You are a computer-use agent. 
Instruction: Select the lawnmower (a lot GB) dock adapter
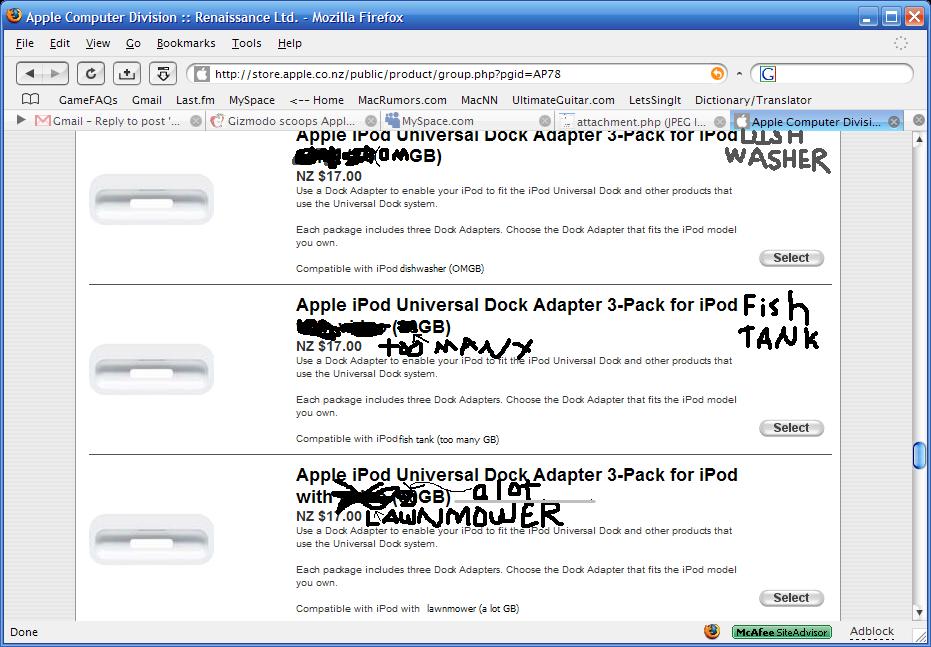[x=791, y=598]
